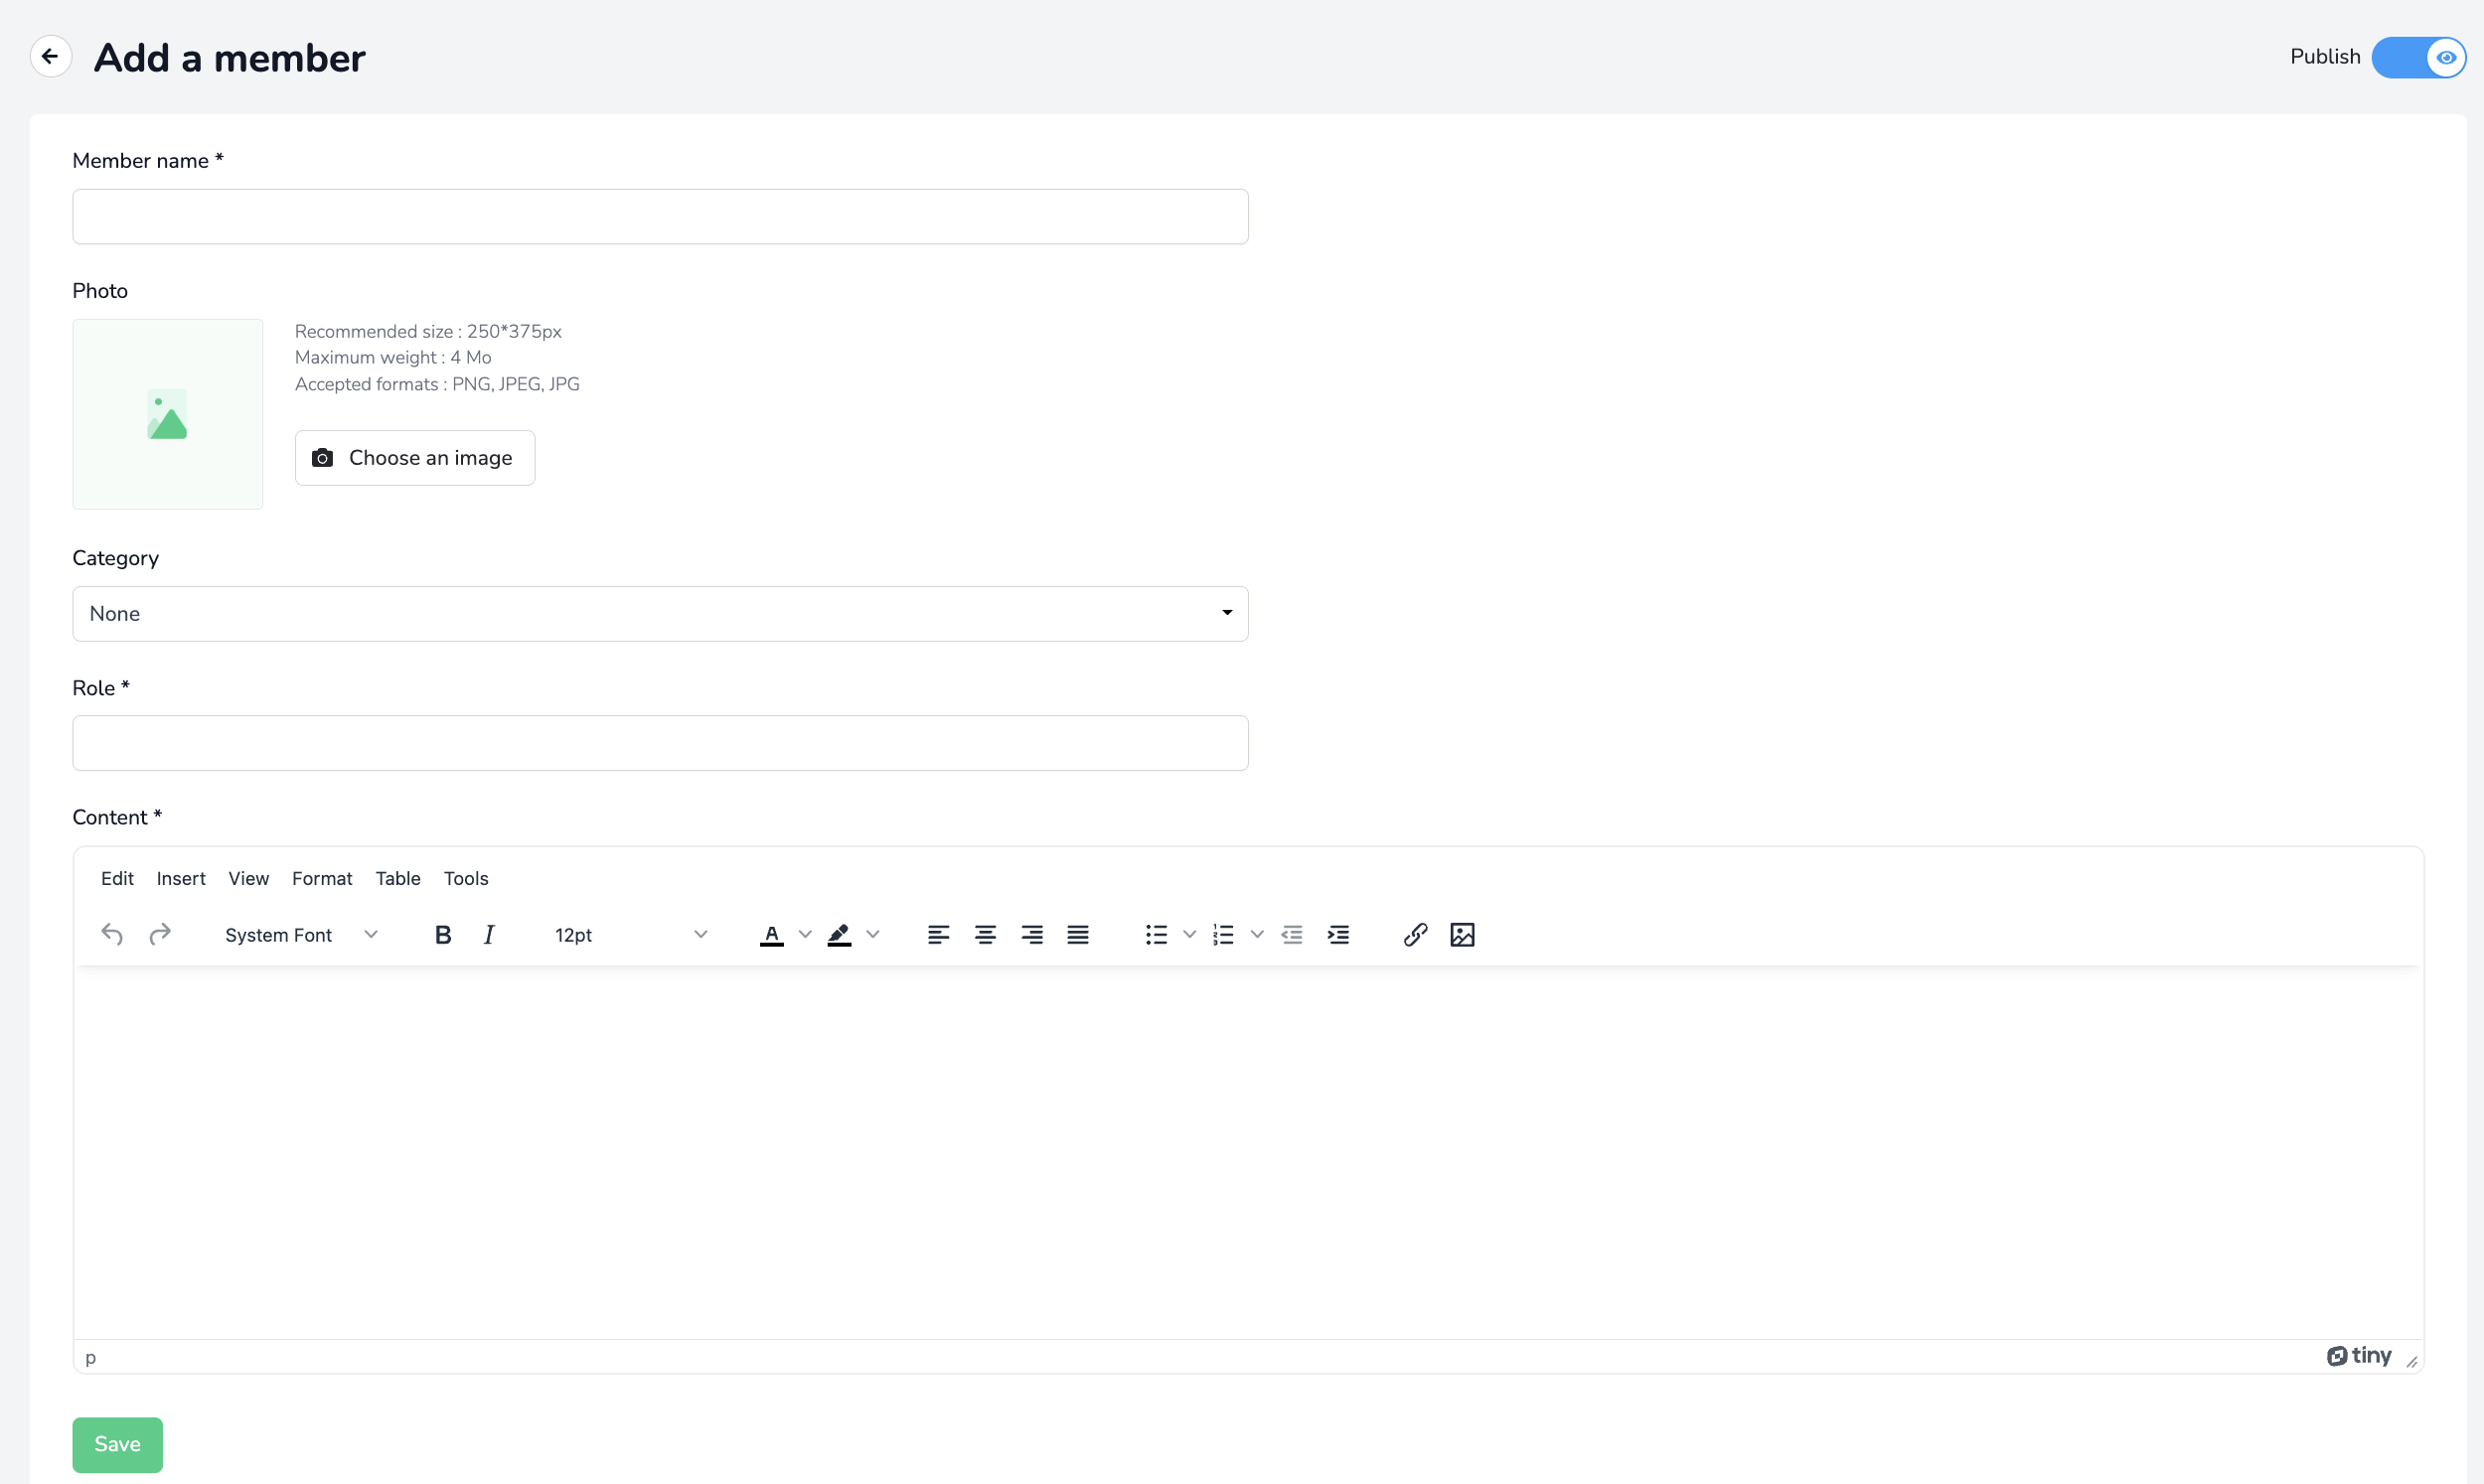Image resolution: width=2484 pixels, height=1484 pixels.
Task: Open the Format menu
Action: [322, 878]
